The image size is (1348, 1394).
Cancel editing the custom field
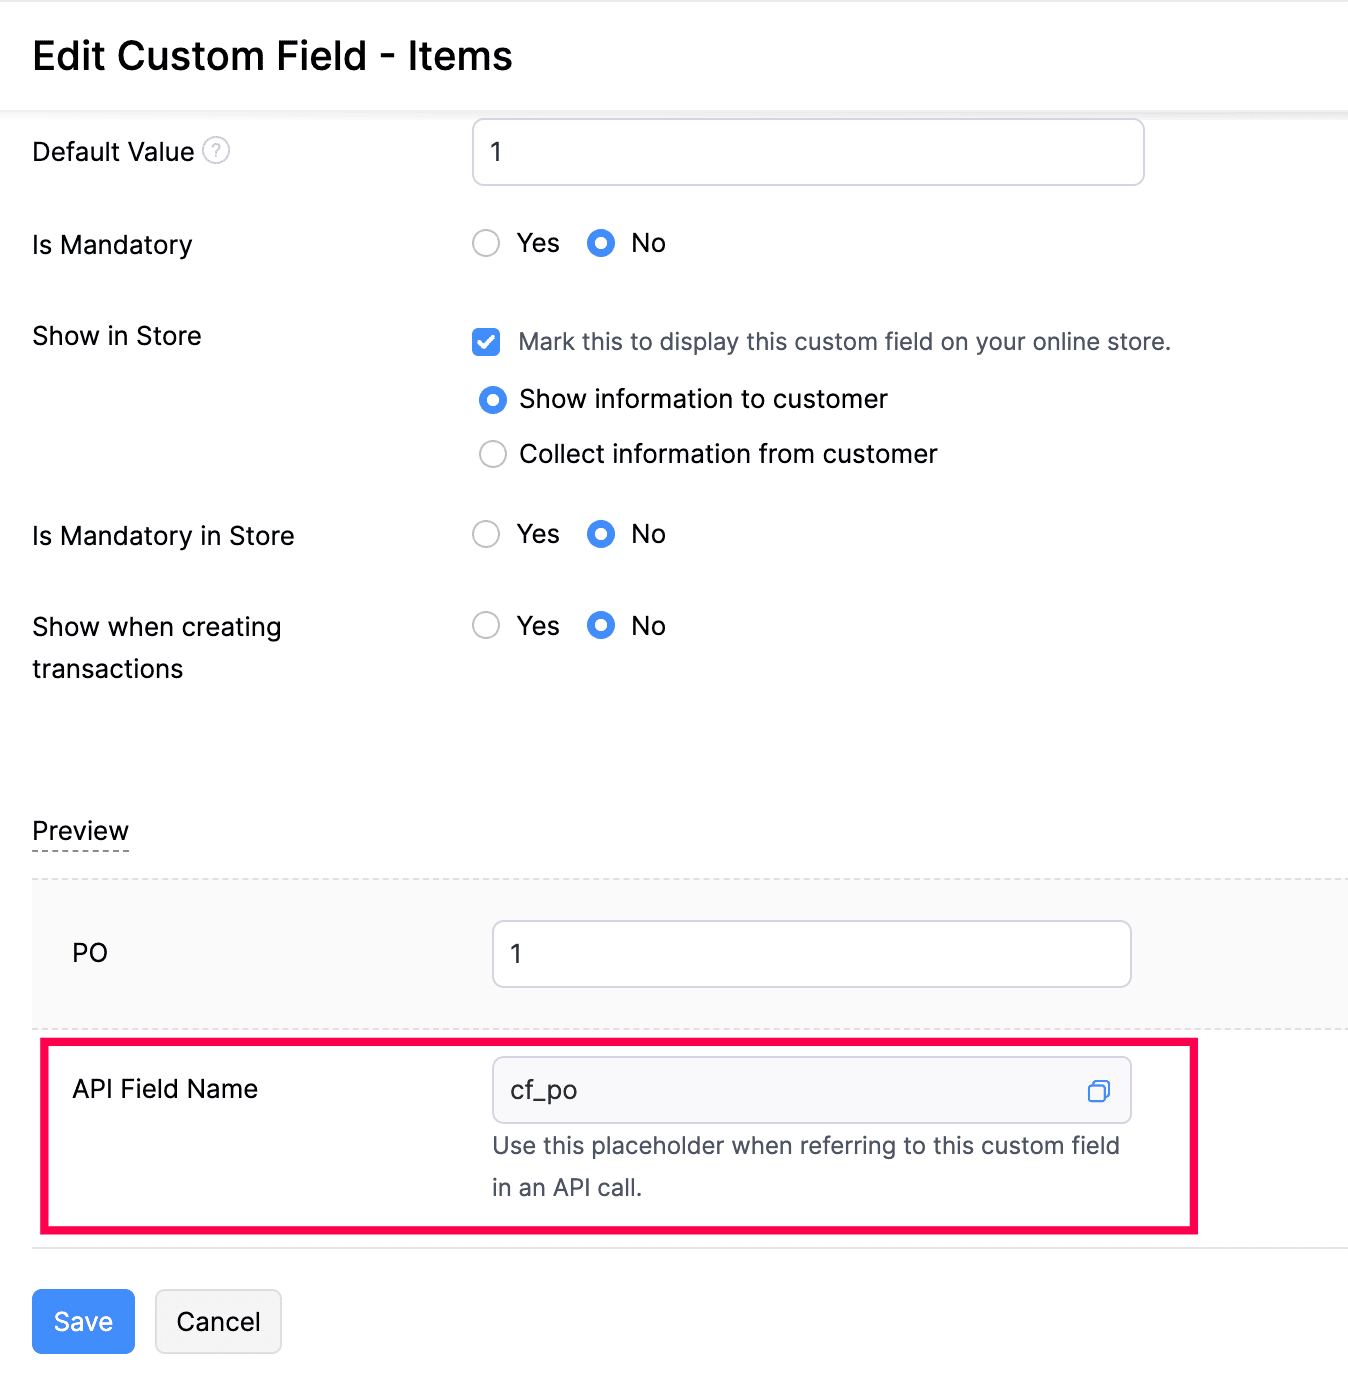[218, 1321]
